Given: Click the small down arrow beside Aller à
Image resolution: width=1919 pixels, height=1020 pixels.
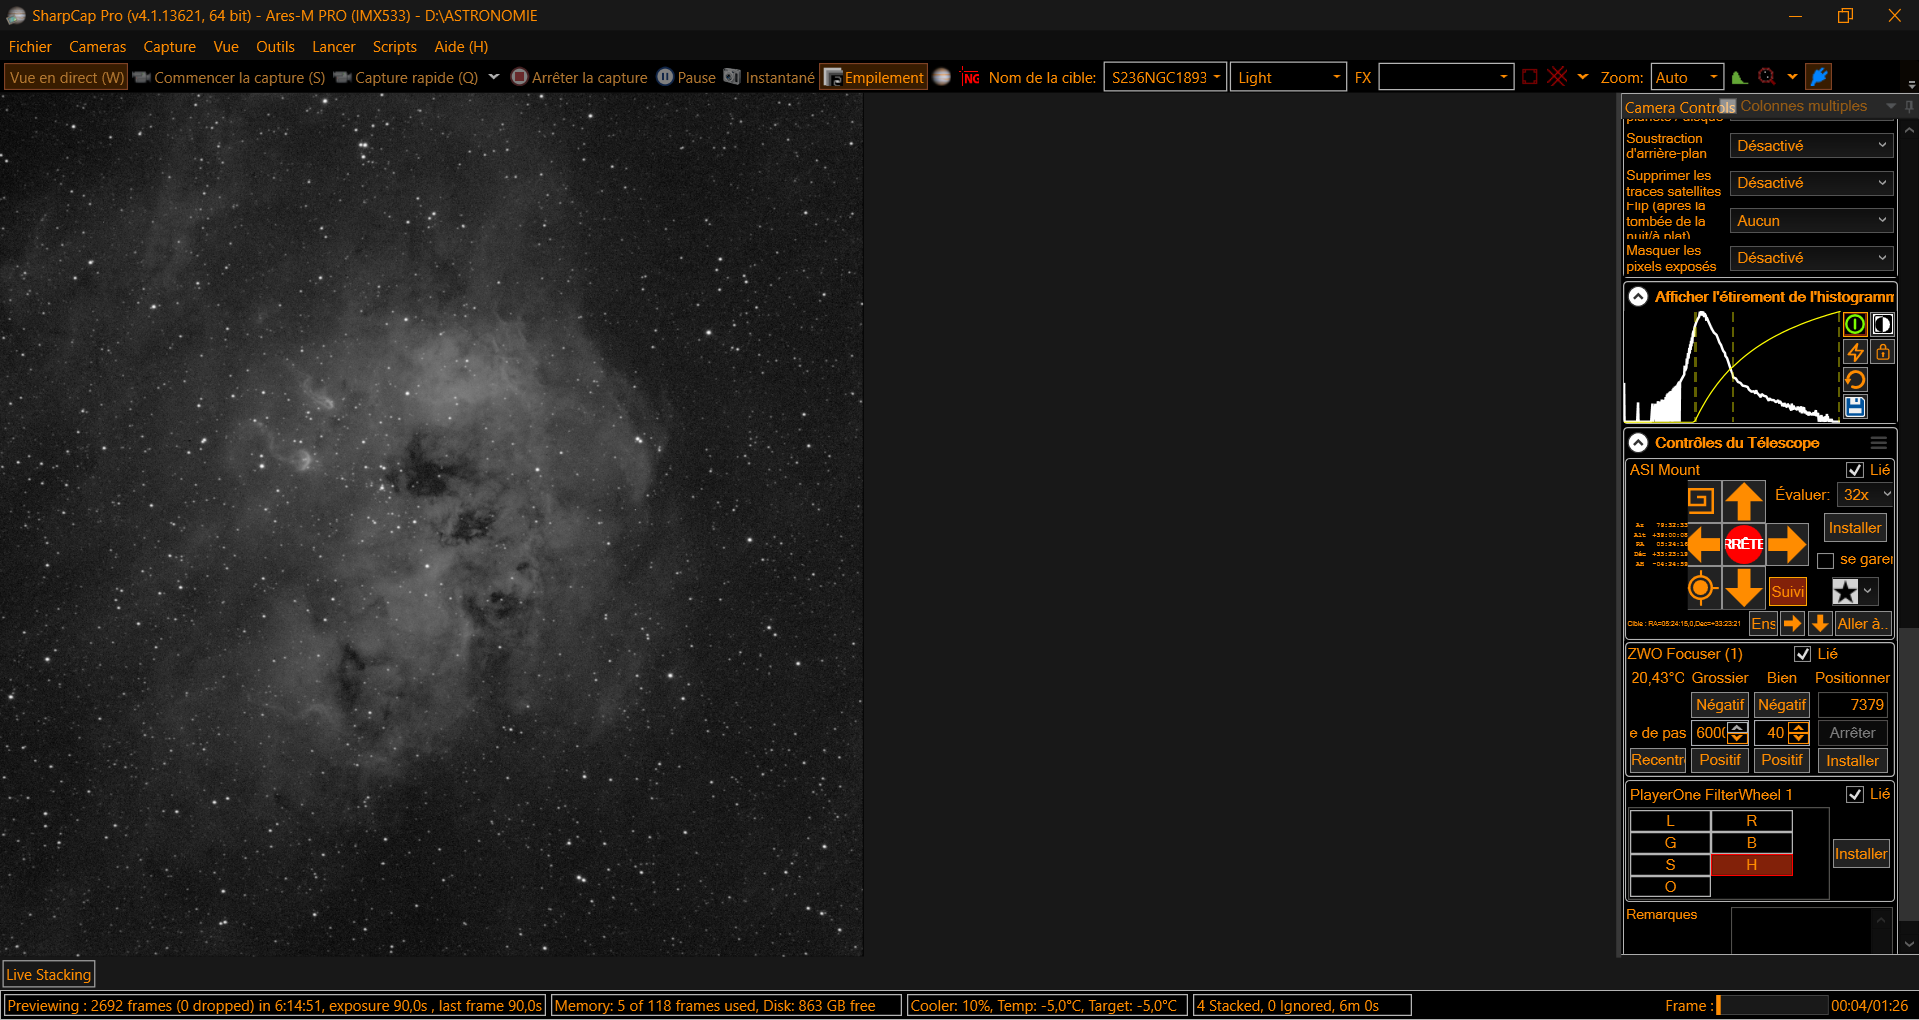Looking at the screenshot, I should [1820, 624].
